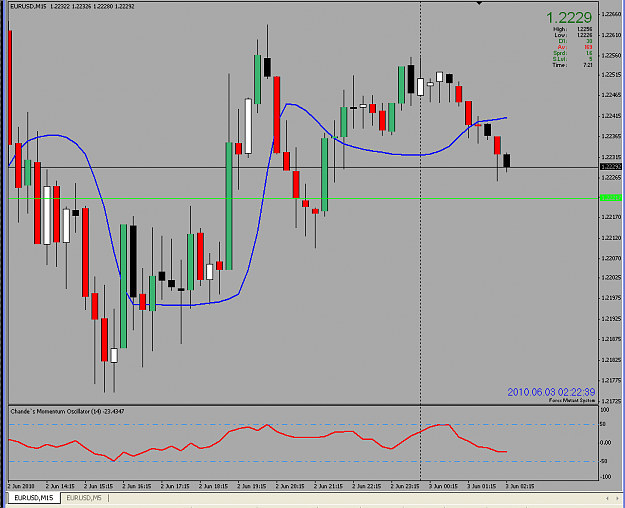Click the 2 Jun 2010 date label
The width and height of the screenshot is (625, 508).
point(21,486)
